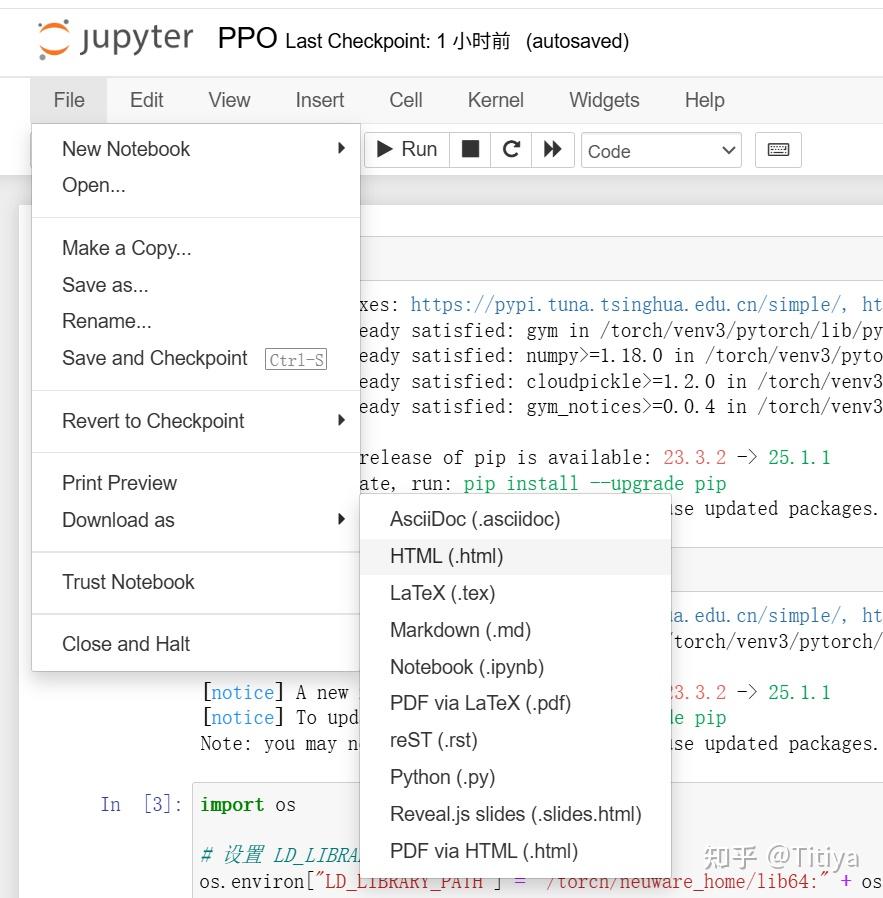This screenshot has height=898, width=883.
Task: Expand the New Notebook submenu
Action: coord(126,148)
